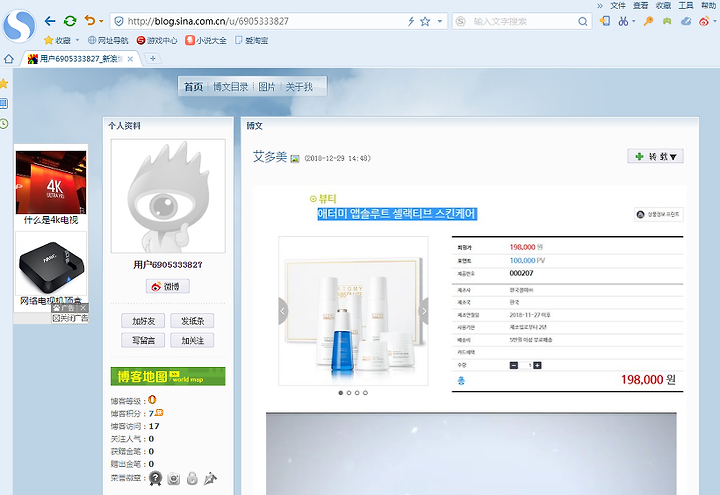Click the sidebar history clock icon
720x495 pixels.
pos(4,124)
